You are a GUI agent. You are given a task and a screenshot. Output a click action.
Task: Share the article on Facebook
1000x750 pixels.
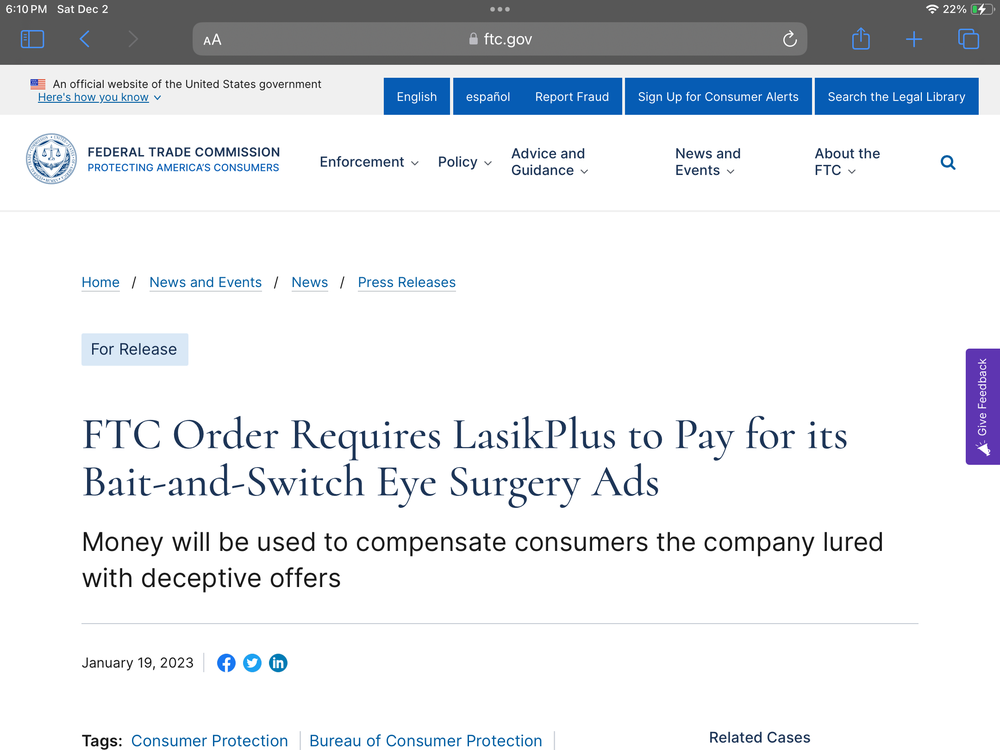(x=226, y=663)
